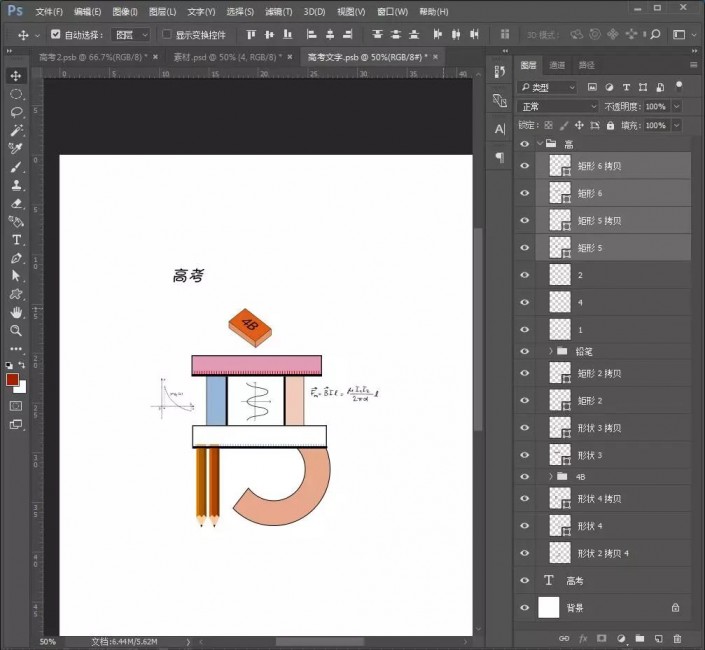Select the Pen tool

[16, 258]
